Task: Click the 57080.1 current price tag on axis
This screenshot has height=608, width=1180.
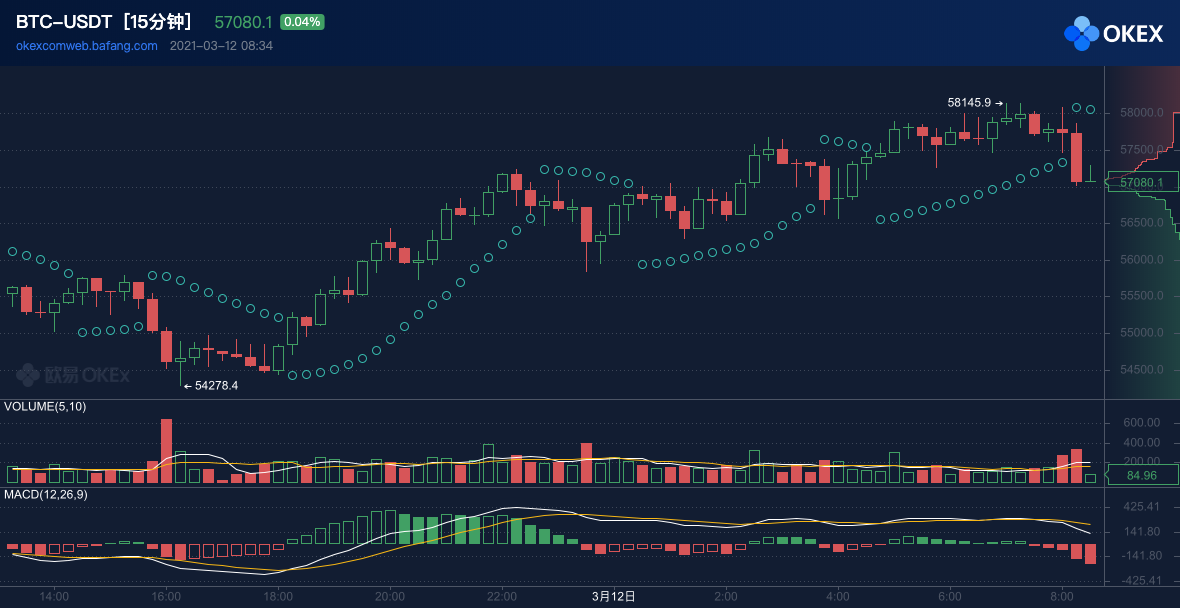Action: pos(1142,183)
